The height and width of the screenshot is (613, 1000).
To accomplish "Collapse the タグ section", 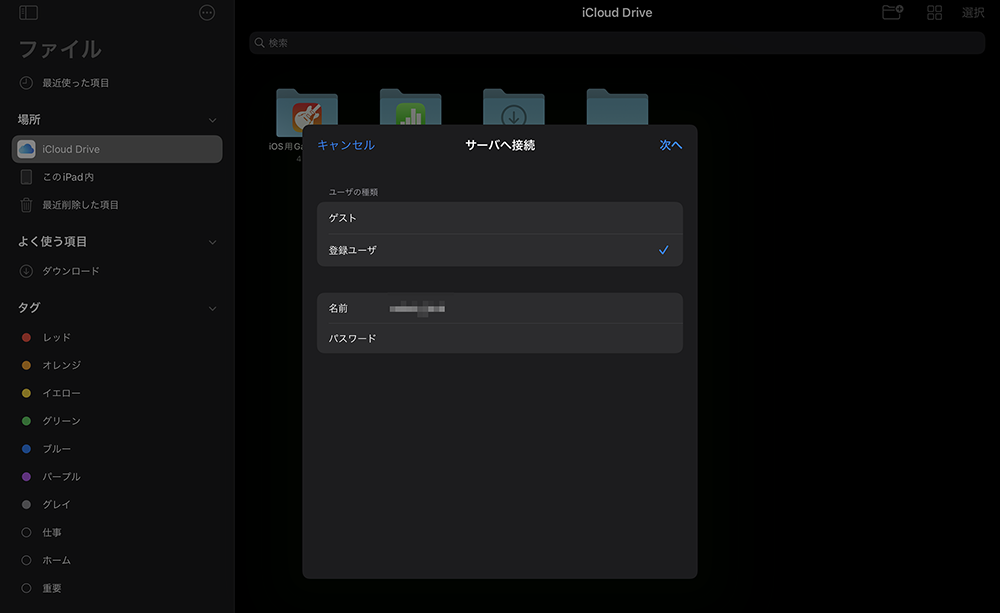I will (x=212, y=308).
